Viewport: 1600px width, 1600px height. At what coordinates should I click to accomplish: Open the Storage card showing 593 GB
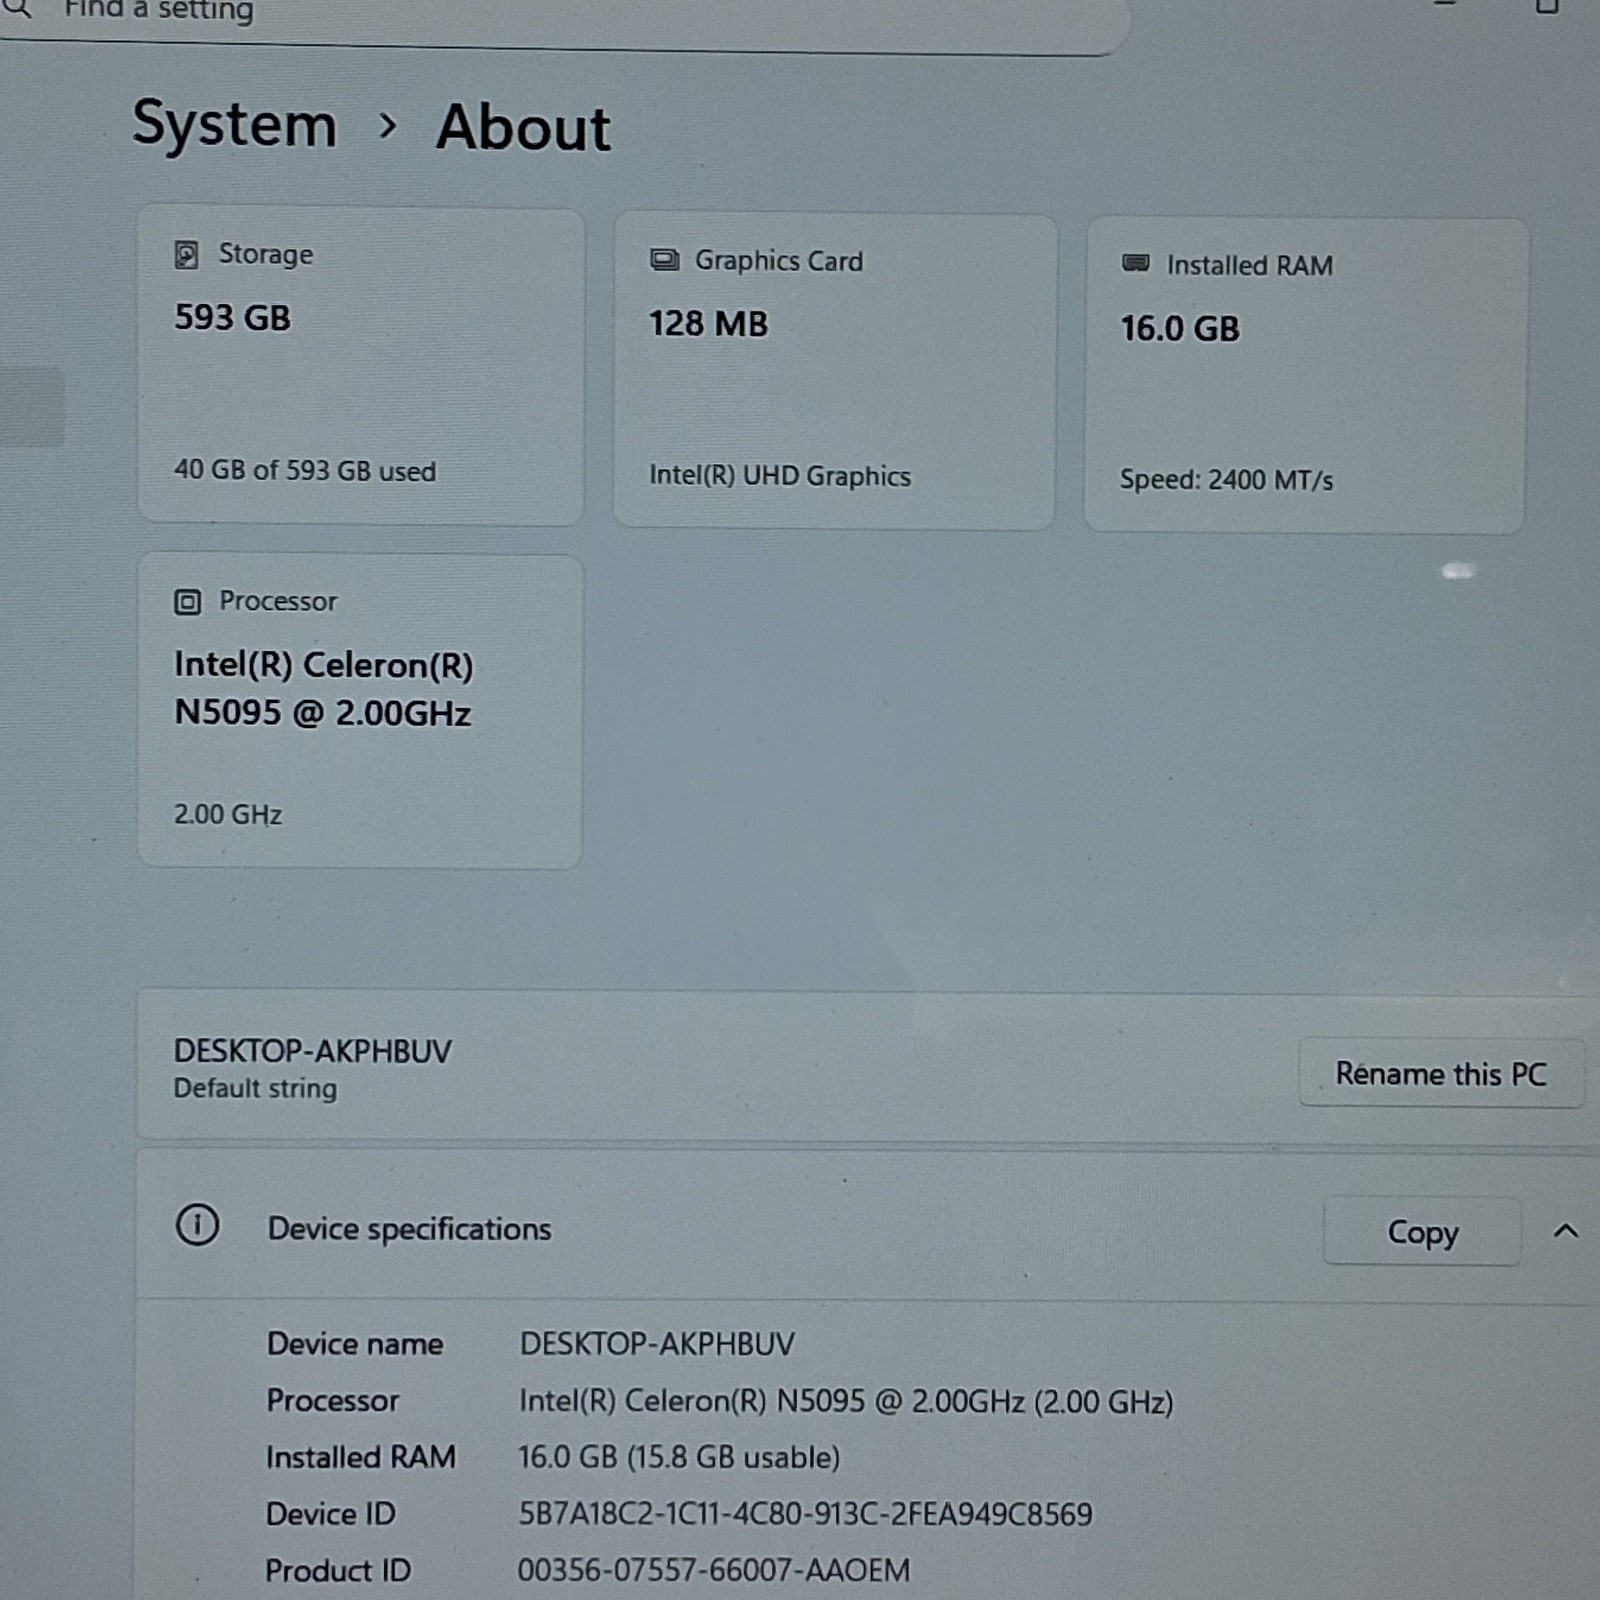click(361, 366)
